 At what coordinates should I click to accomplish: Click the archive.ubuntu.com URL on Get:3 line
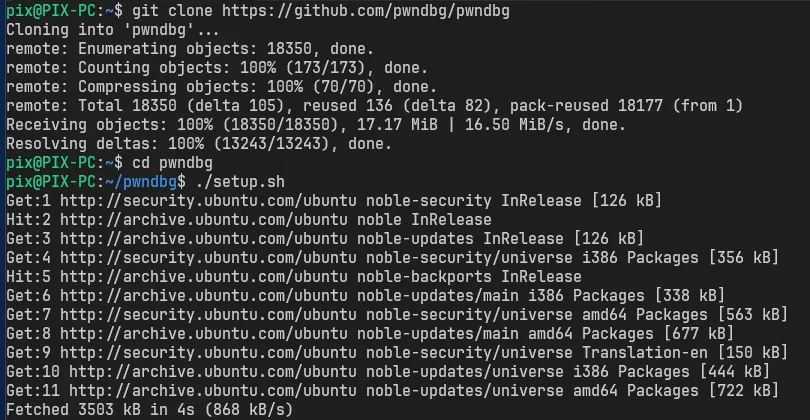pos(204,239)
